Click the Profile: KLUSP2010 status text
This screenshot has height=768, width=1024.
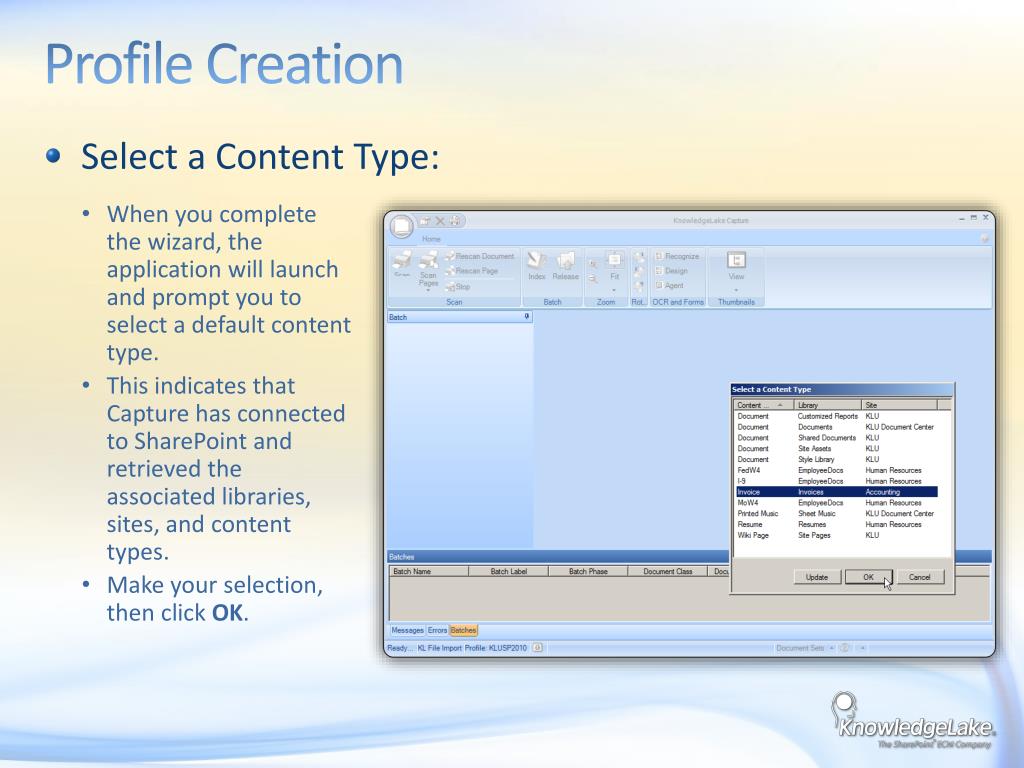tap(496, 648)
